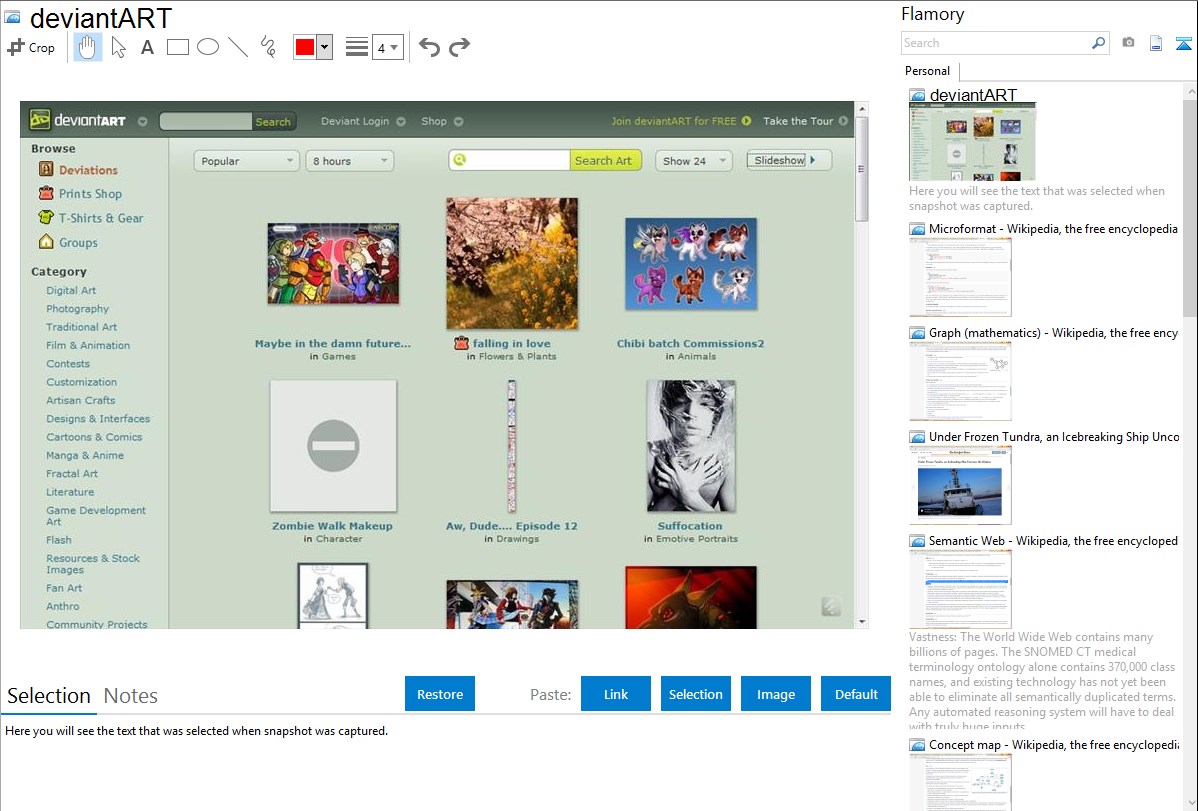
Task: Click the browser icon beside Concept map title
Action: coord(917,744)
